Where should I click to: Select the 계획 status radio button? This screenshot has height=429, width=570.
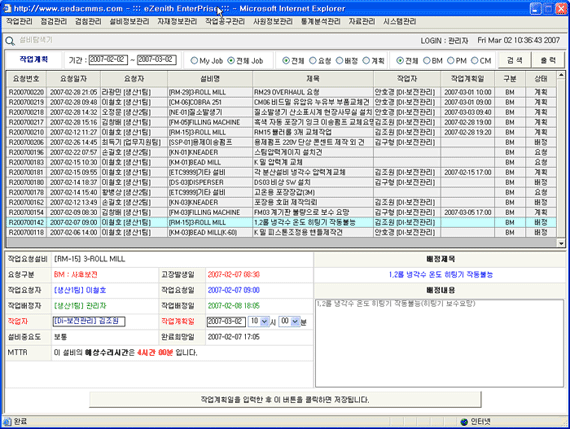coord(366,61)
